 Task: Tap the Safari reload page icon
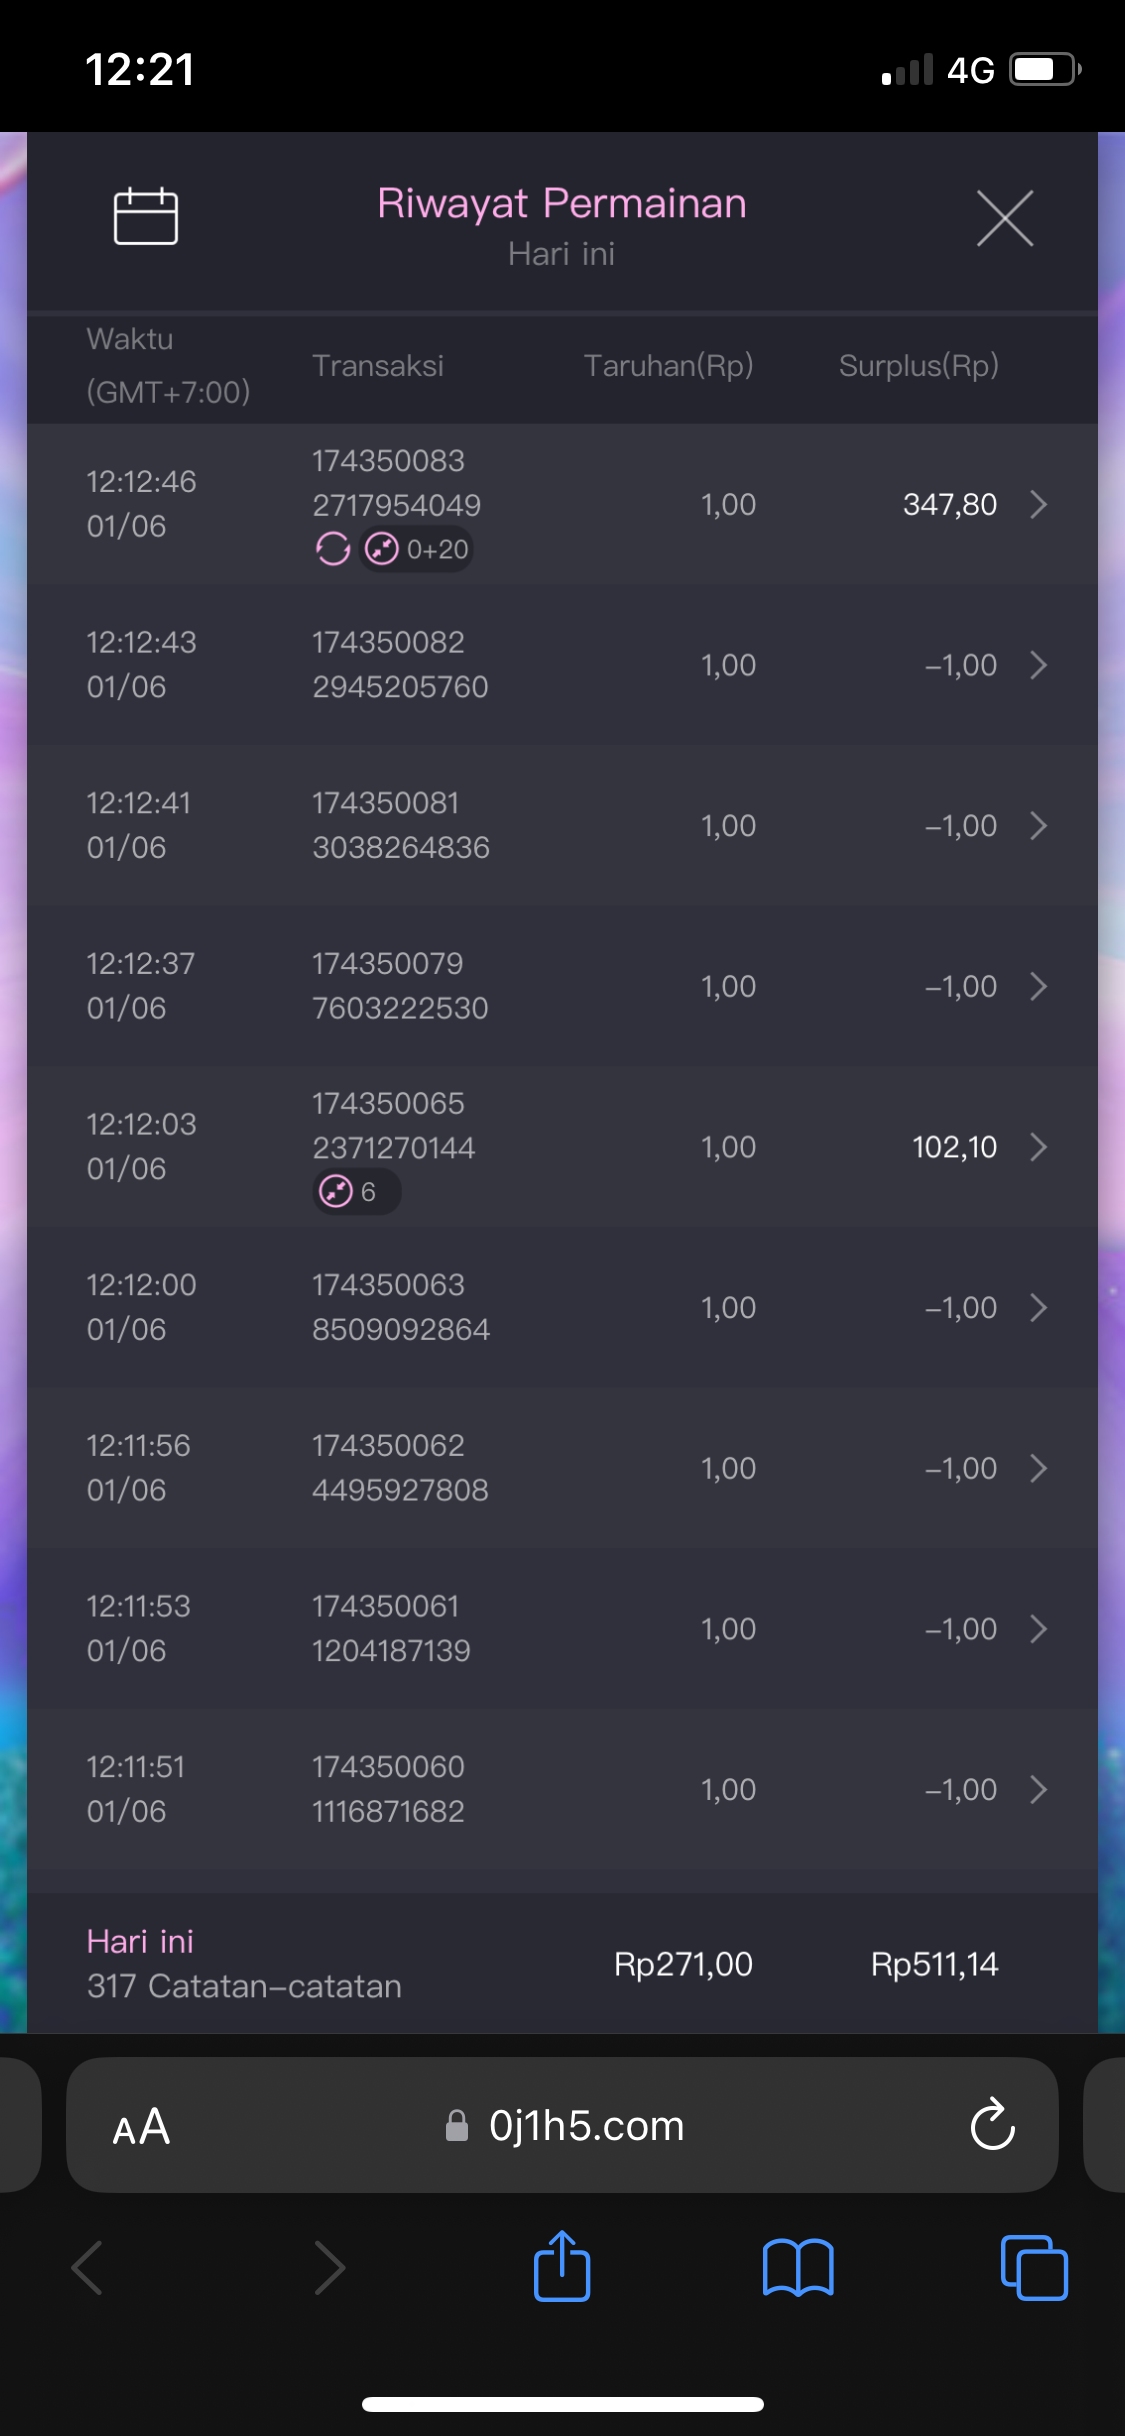tap(992, 2124)
